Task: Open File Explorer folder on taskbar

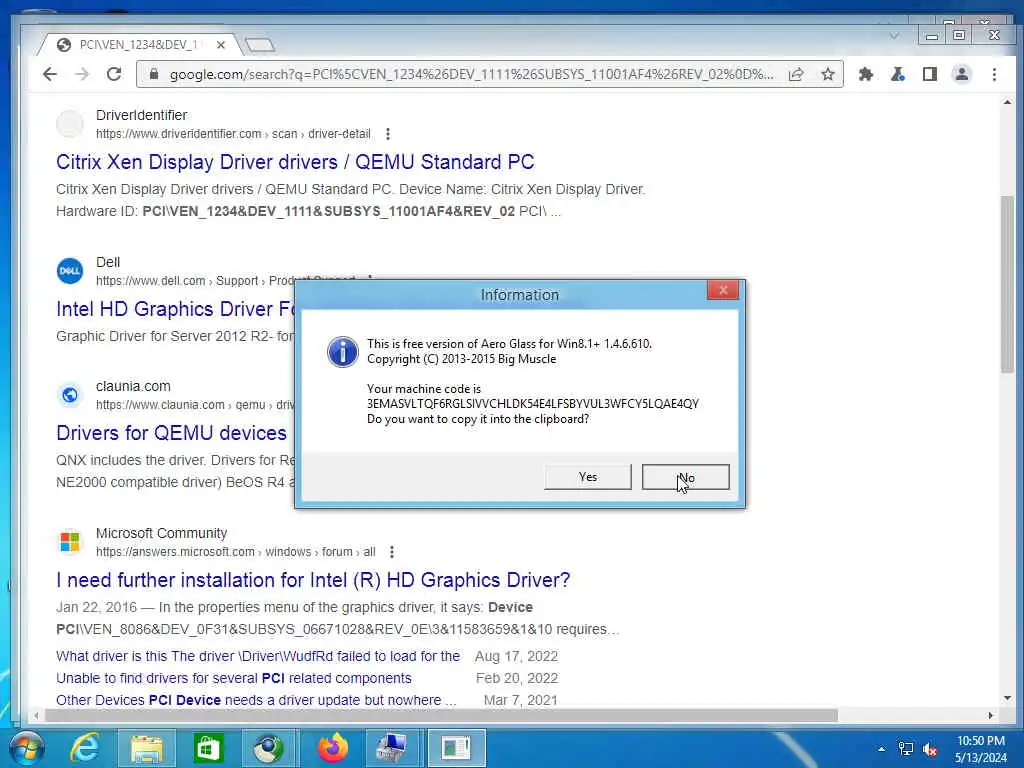Action: (x=147, y=748)
